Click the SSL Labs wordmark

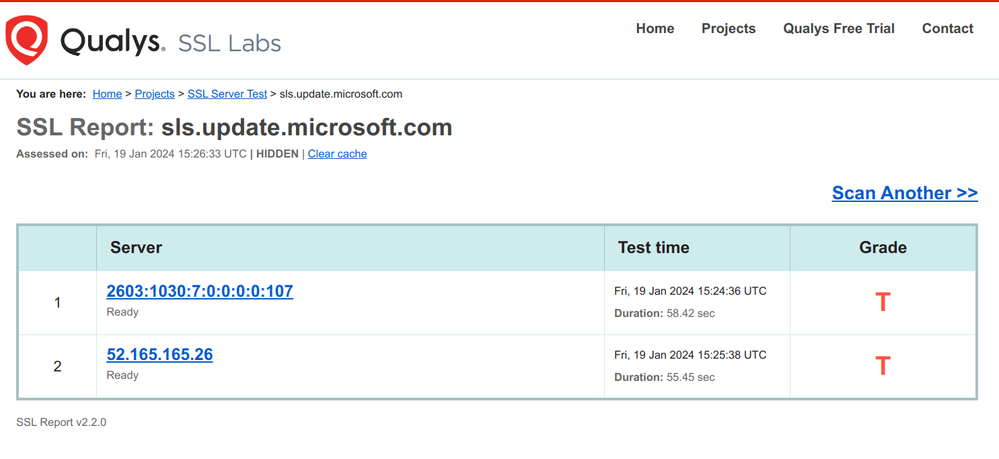(x=229, y=43)
